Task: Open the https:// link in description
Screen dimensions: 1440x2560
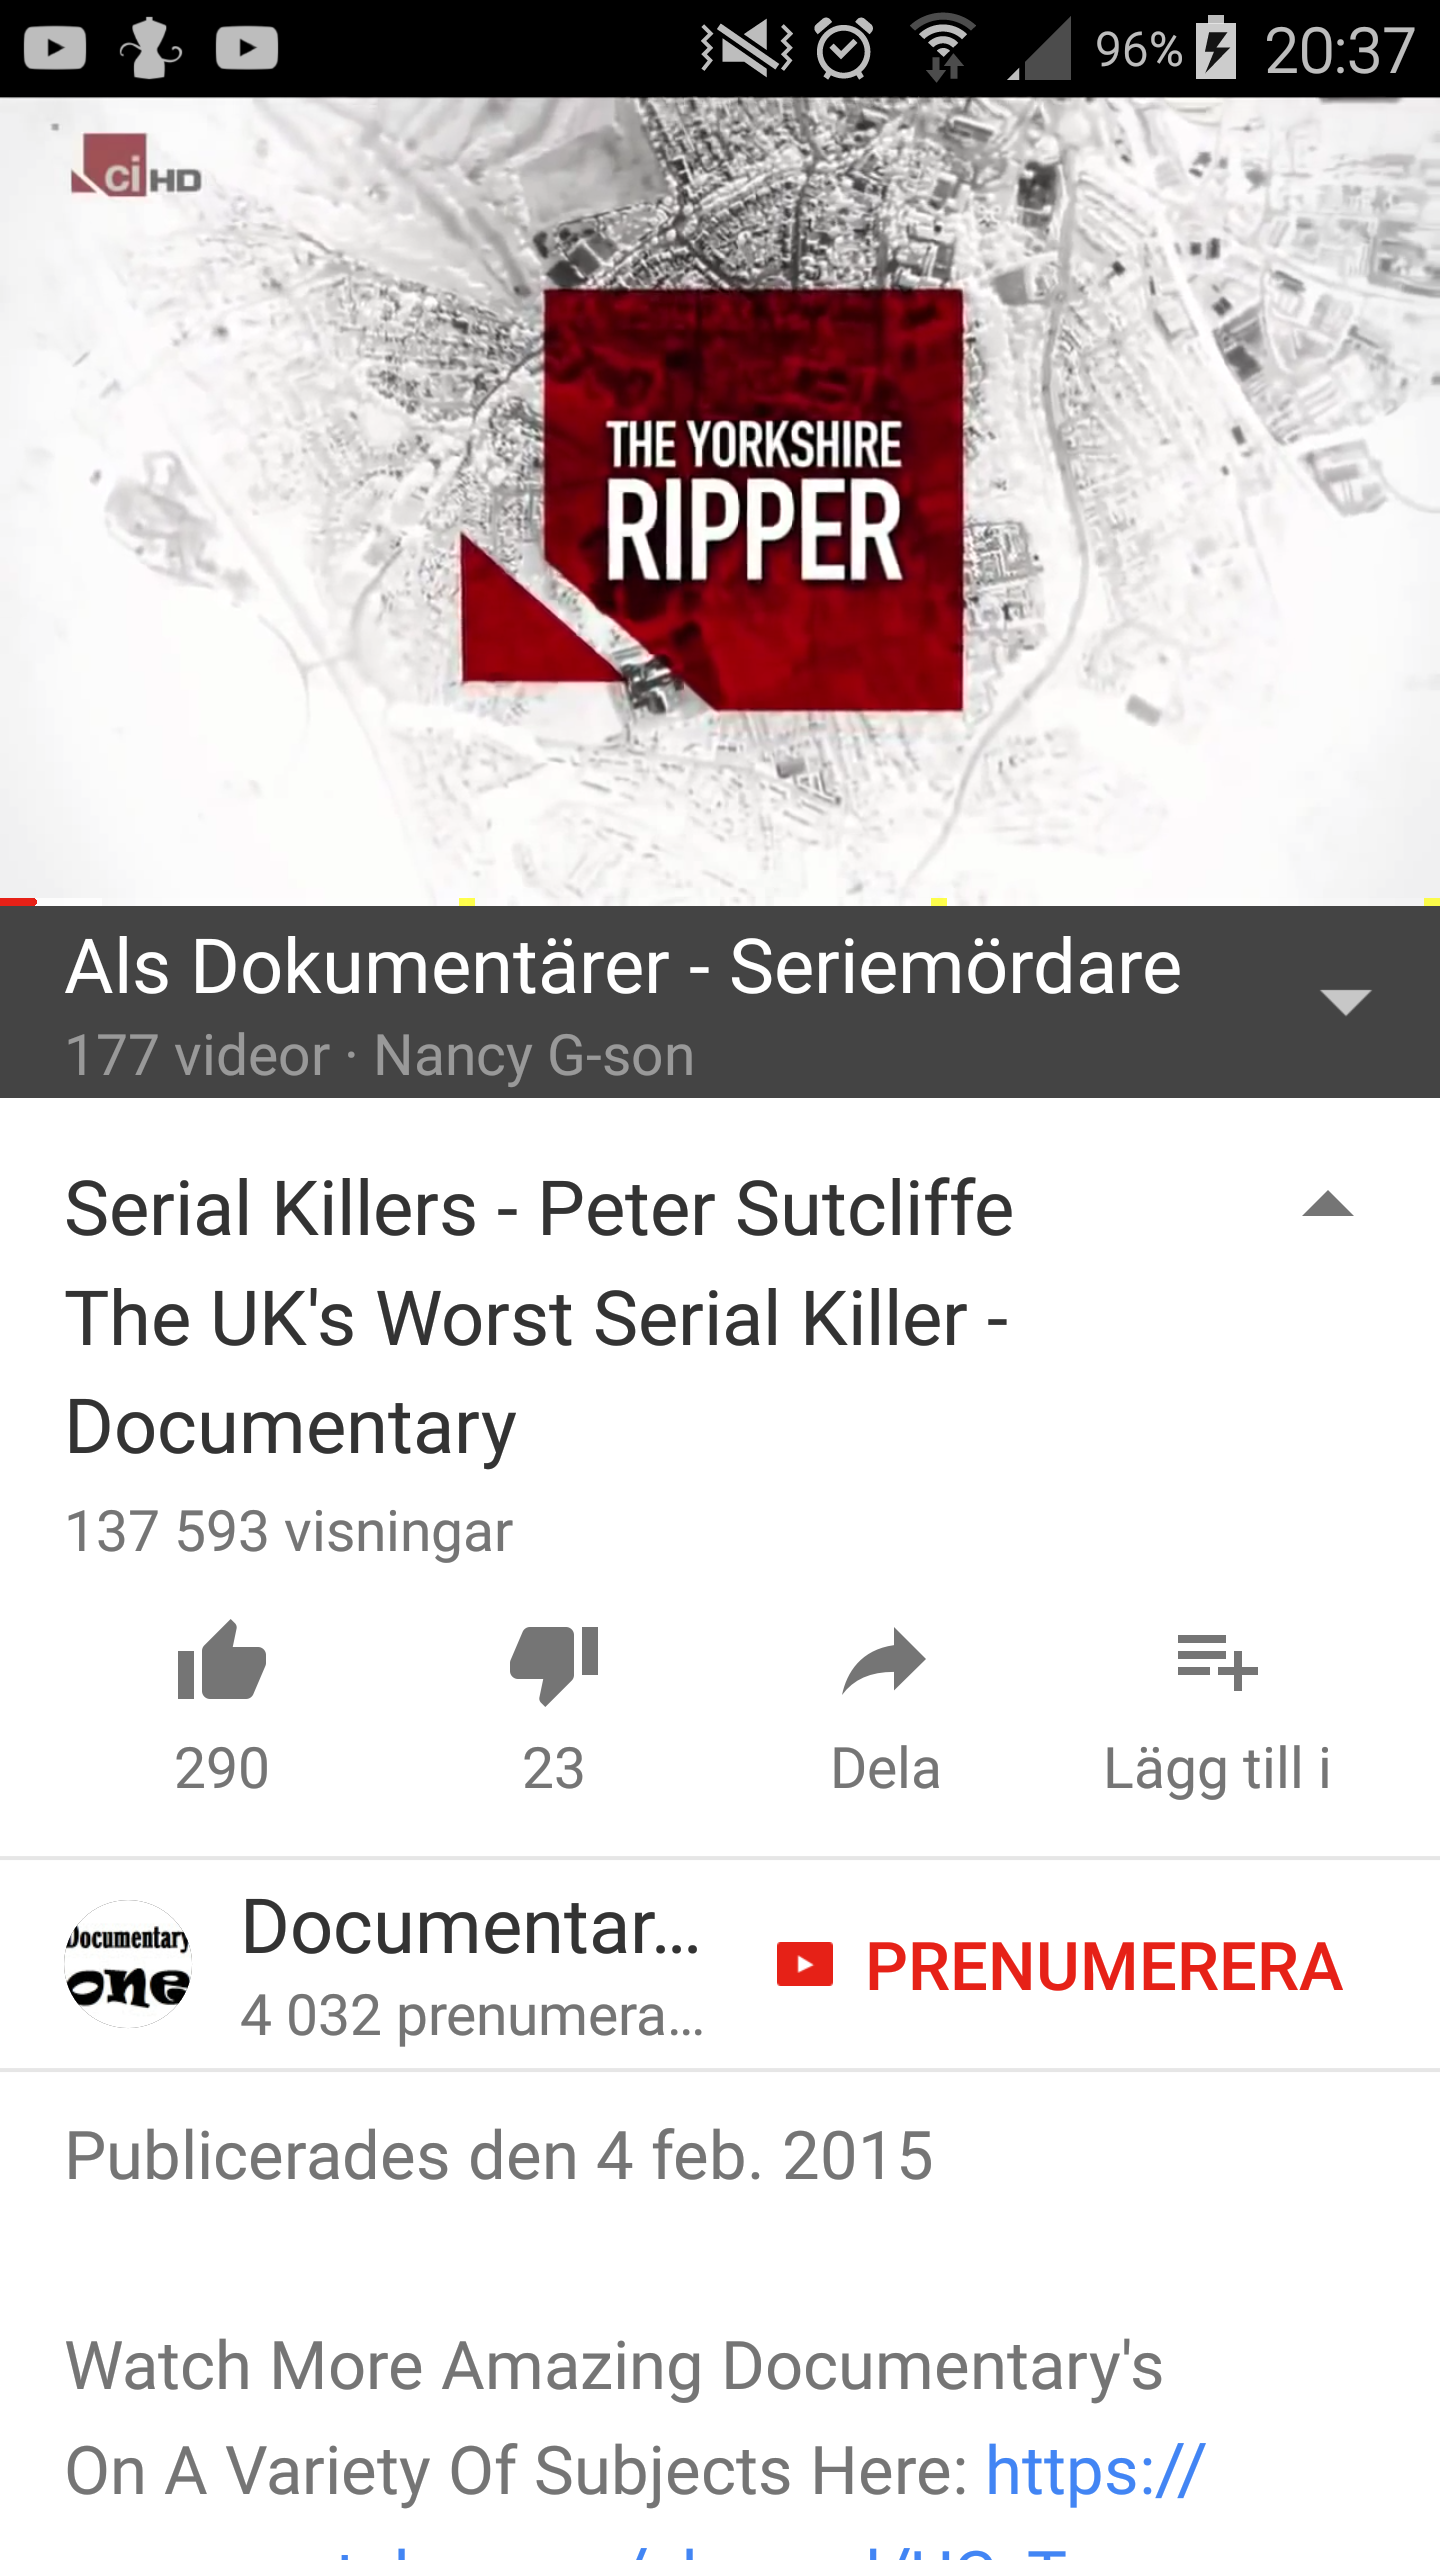Action: point(1095,2470)
